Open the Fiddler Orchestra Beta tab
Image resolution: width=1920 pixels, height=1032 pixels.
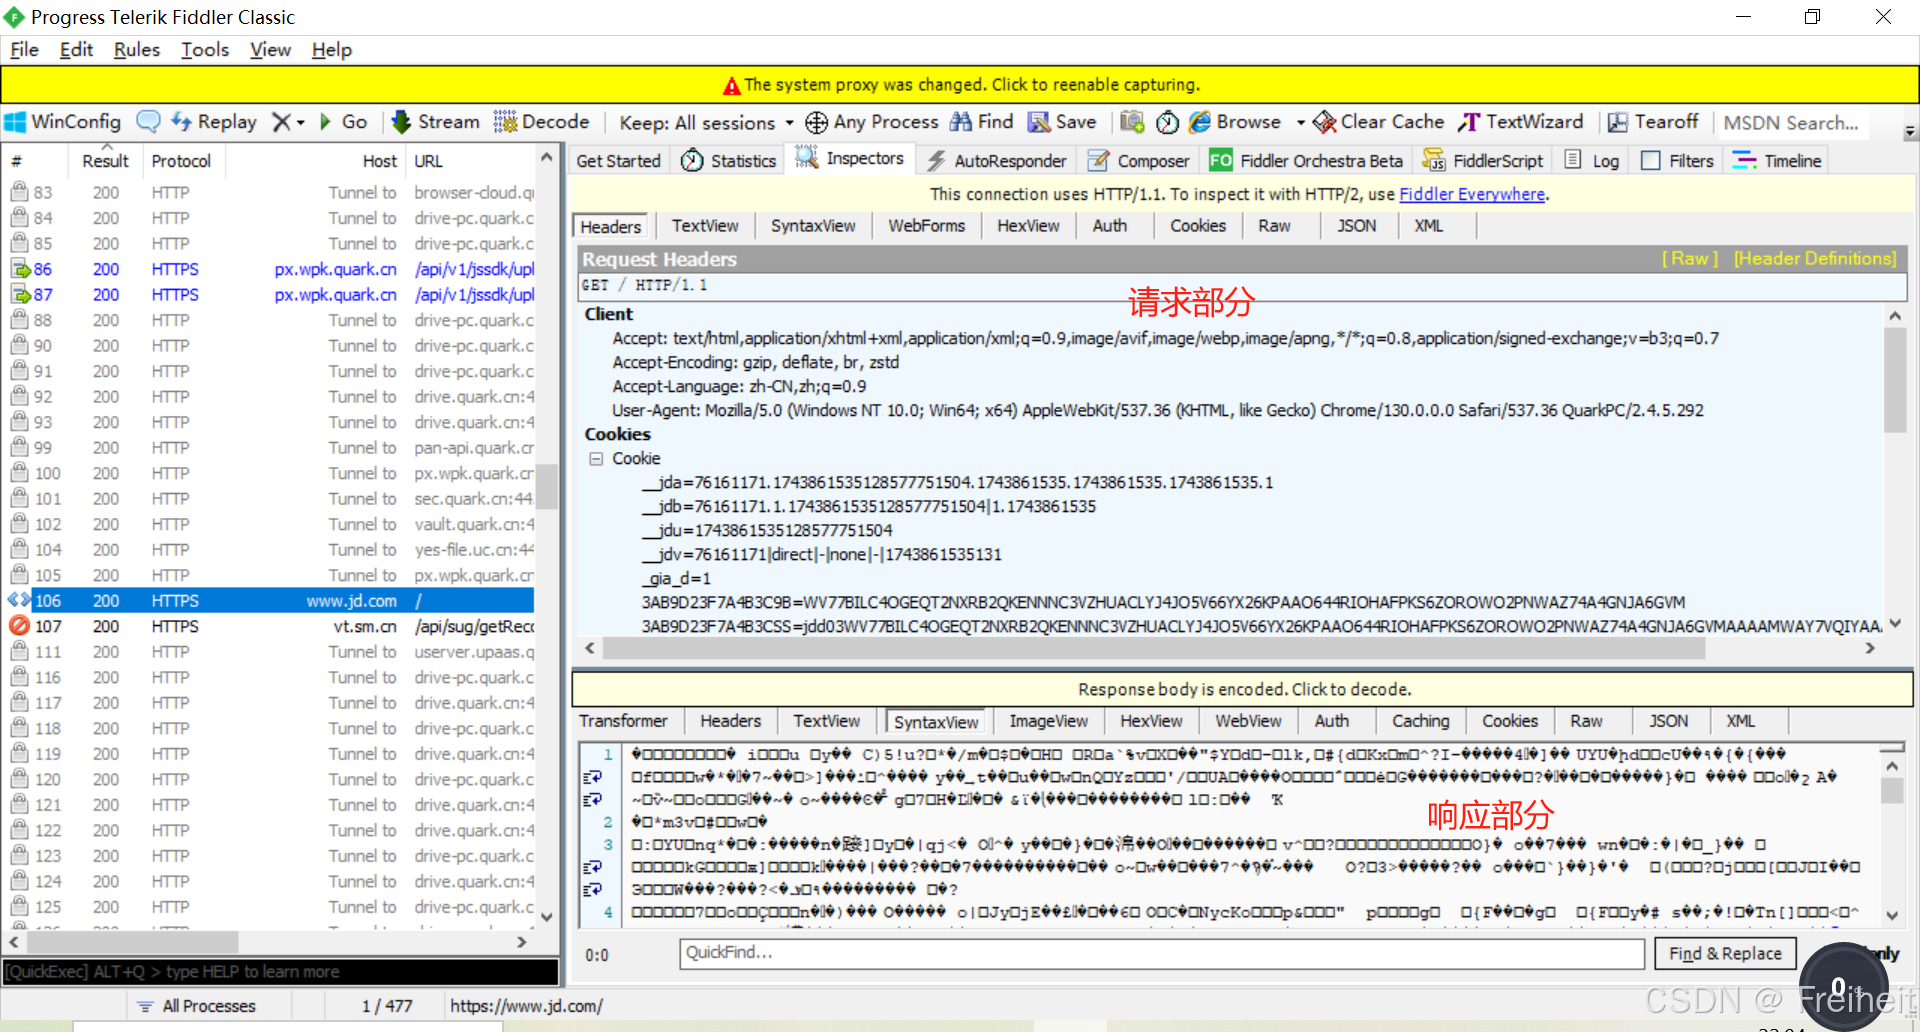coord(1306,161)
